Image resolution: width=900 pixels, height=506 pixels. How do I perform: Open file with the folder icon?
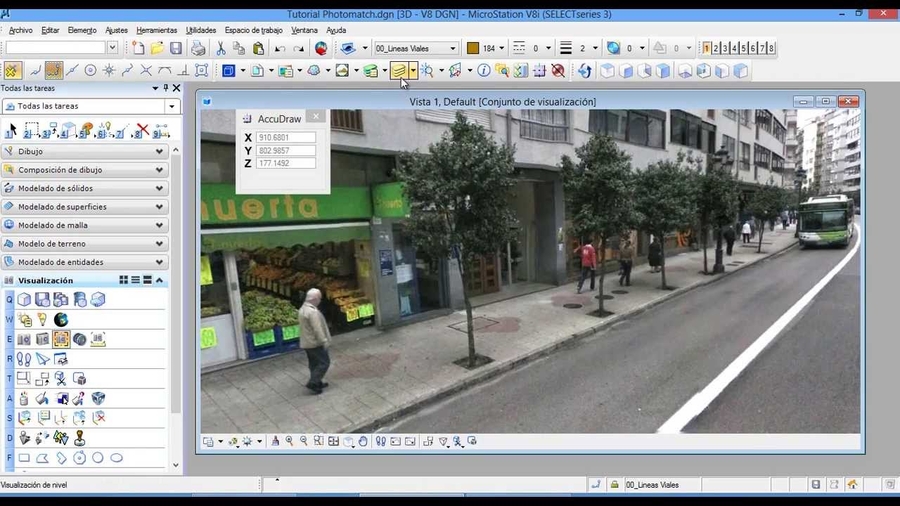point(157,48)
